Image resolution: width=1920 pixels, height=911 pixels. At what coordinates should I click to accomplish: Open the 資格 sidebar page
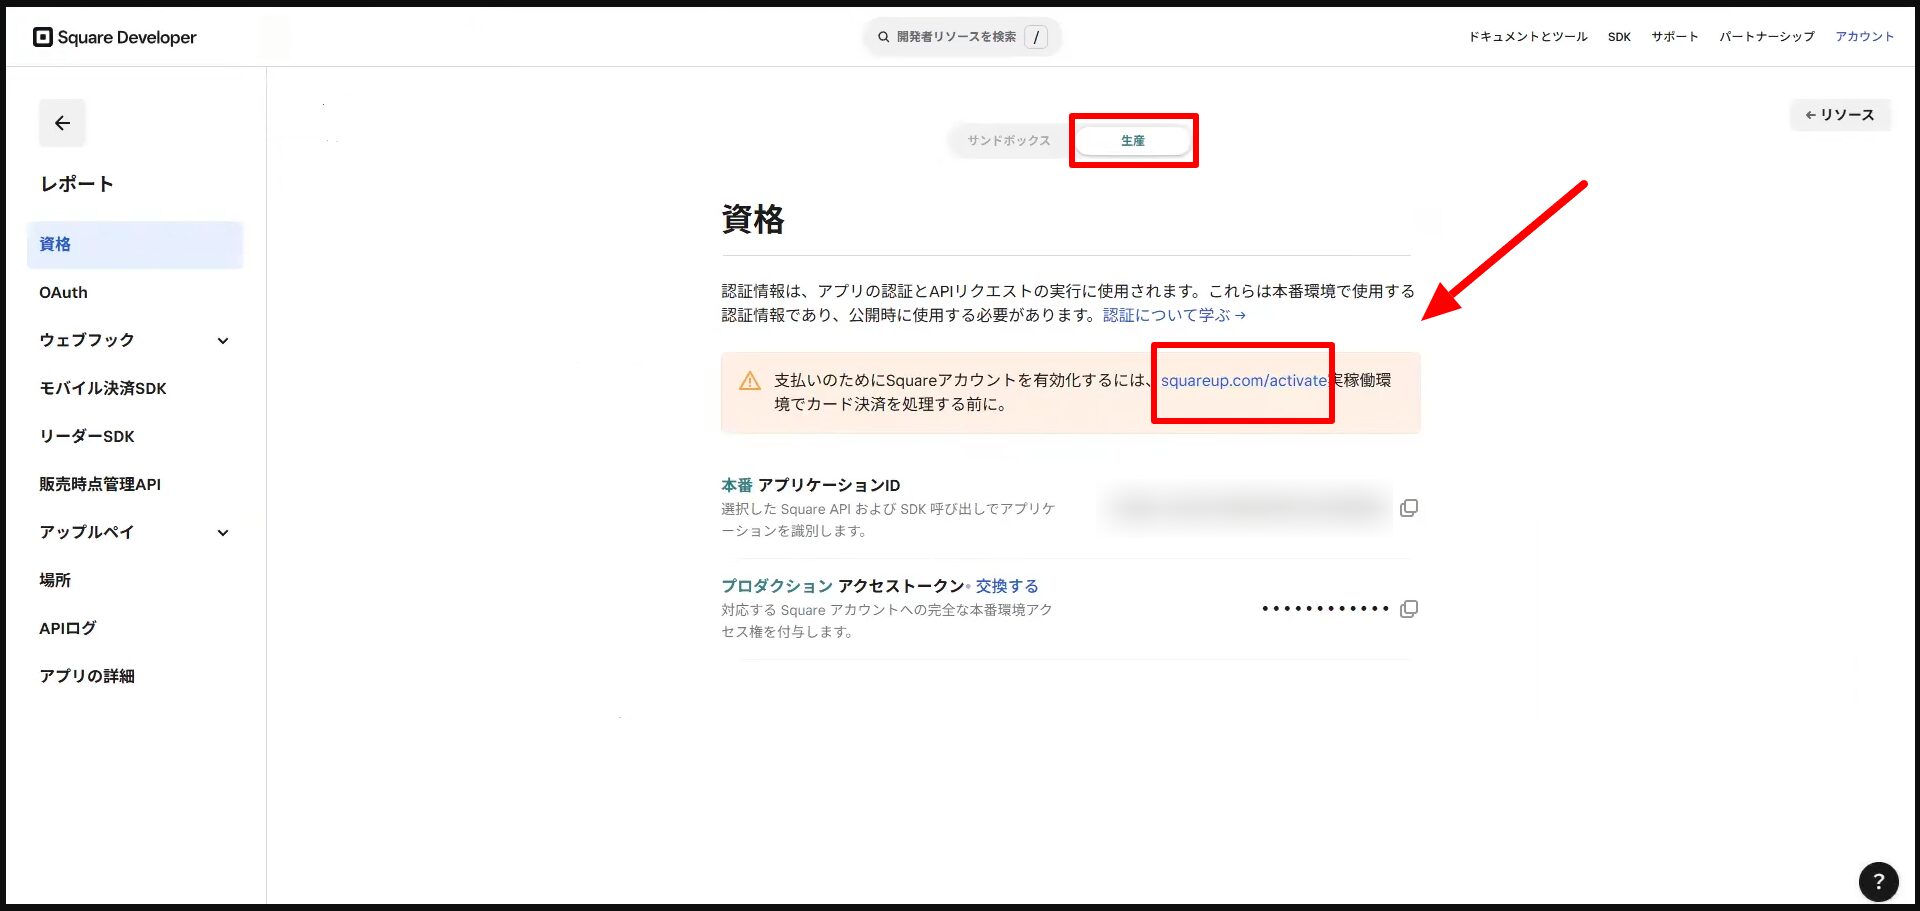tap(135, 245)
